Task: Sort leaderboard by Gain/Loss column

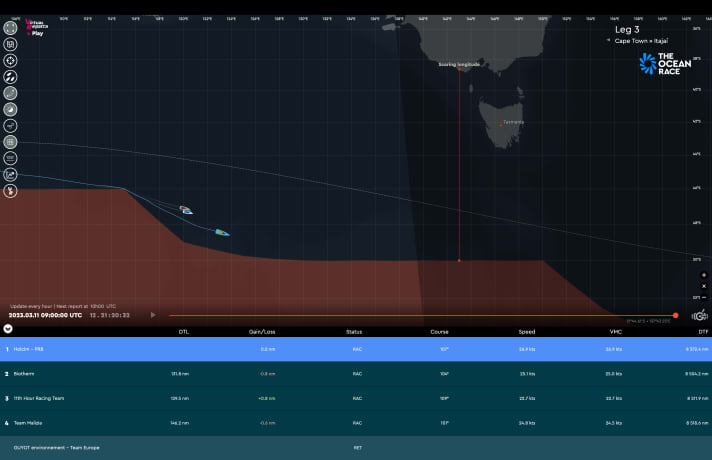Action: [x=262, y=332]
